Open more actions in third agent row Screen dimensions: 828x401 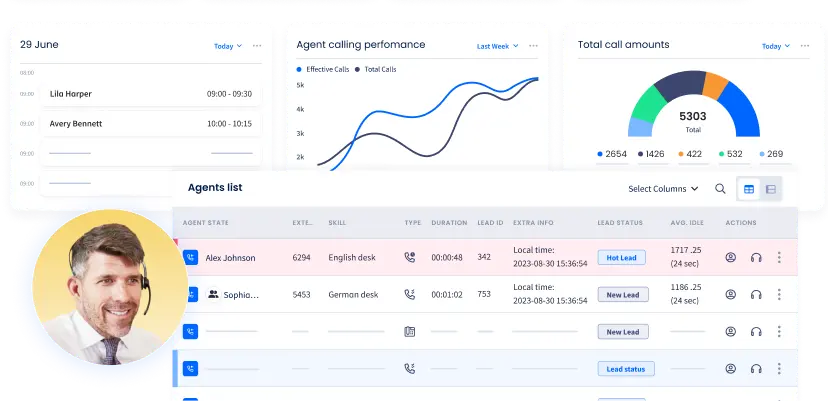click(779, 331)
